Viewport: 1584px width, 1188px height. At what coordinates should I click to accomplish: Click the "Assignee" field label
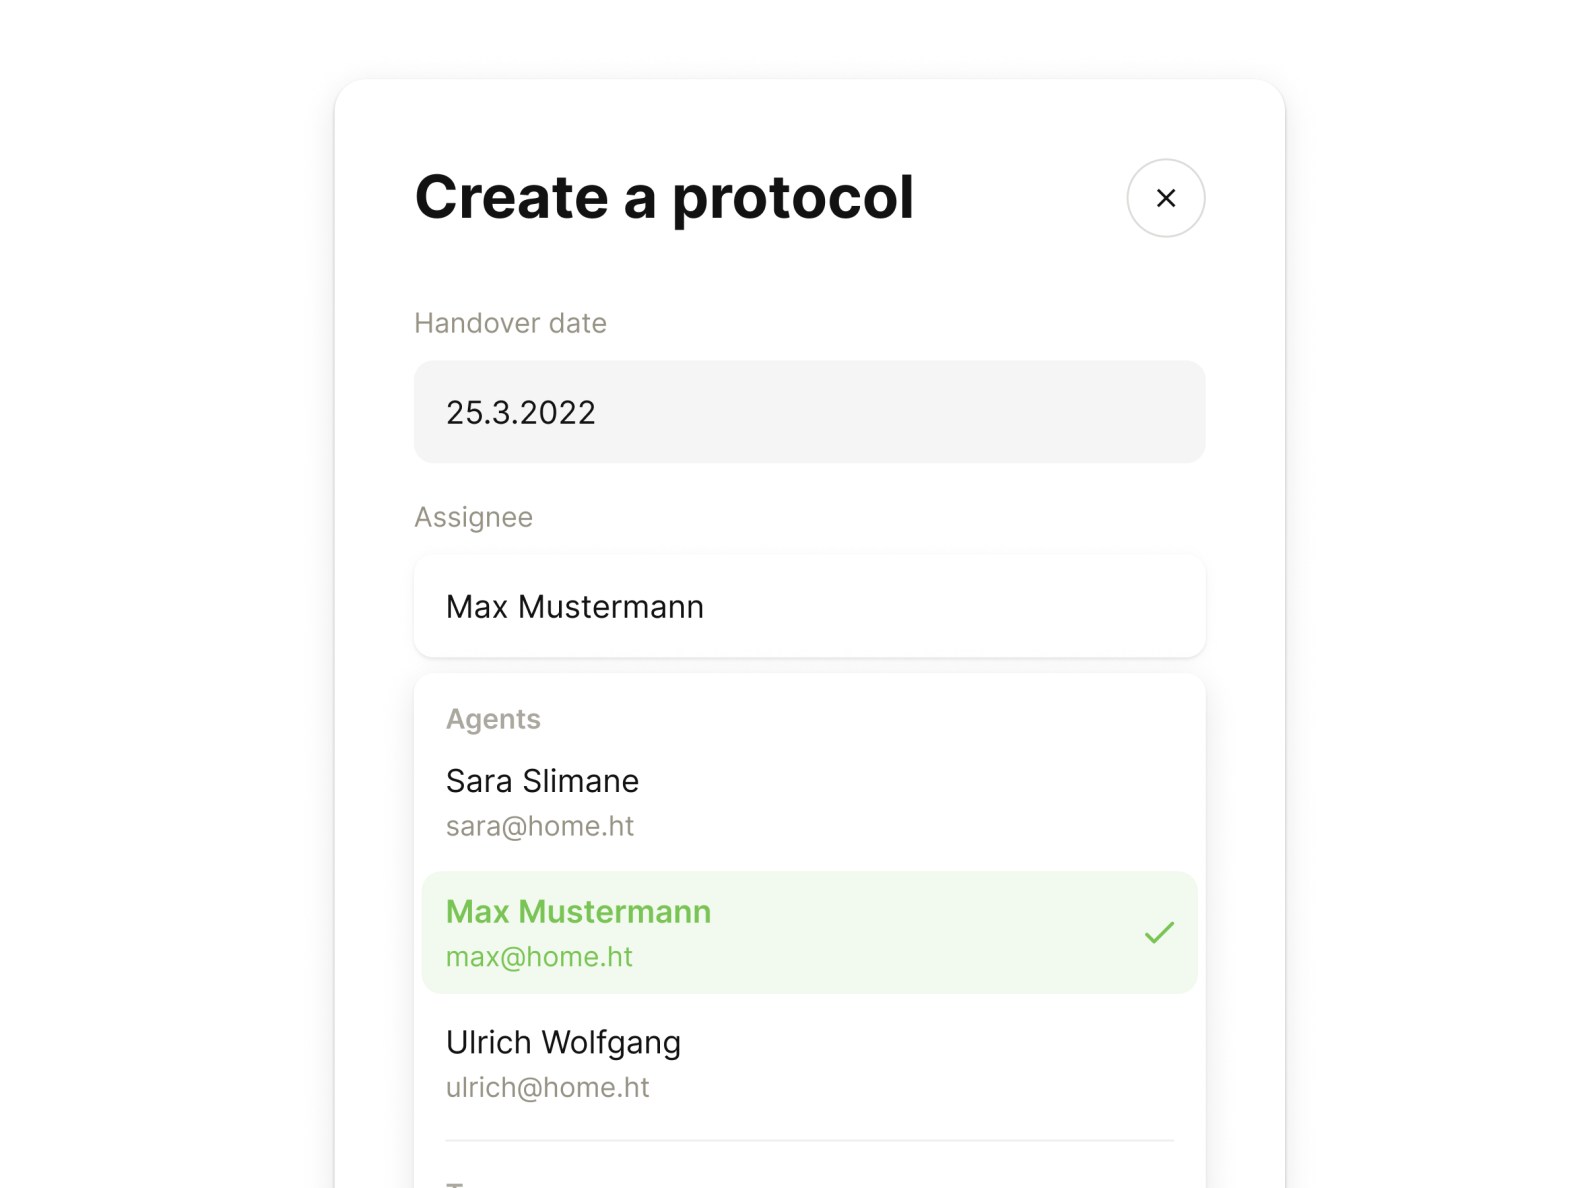click(473, 517)
